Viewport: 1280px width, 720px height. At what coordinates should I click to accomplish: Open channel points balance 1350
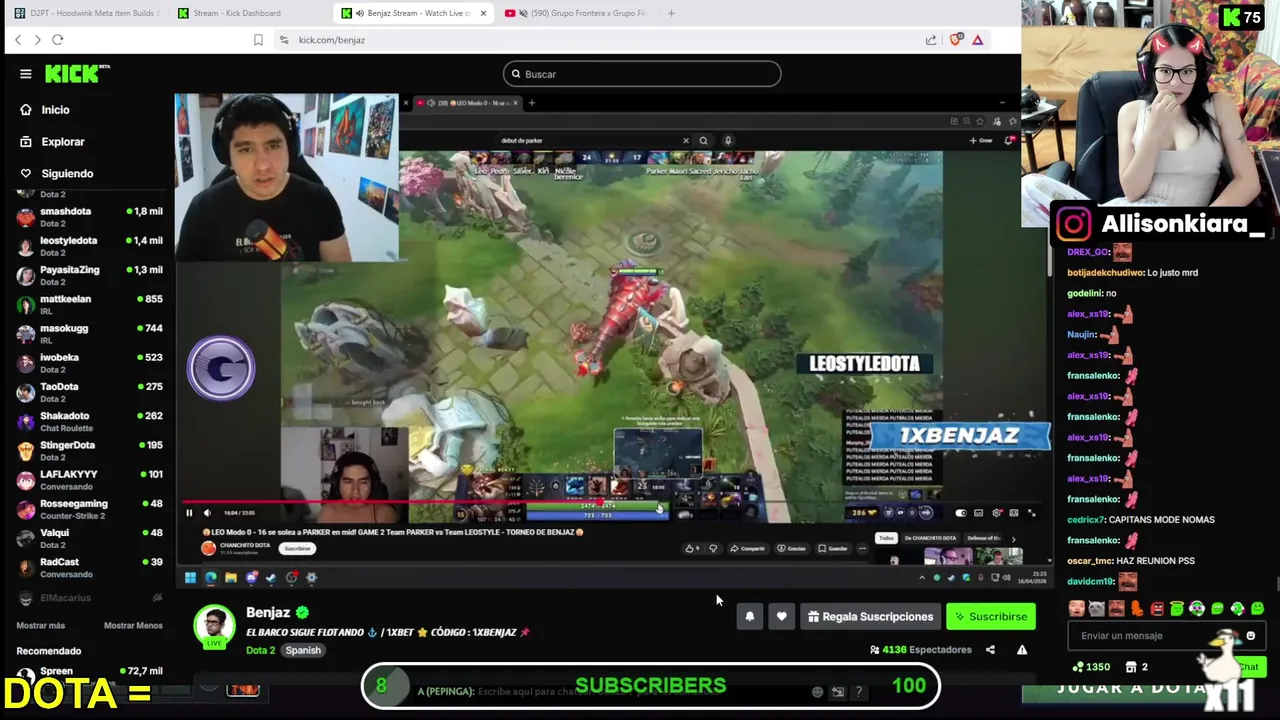coord(1091,667)
